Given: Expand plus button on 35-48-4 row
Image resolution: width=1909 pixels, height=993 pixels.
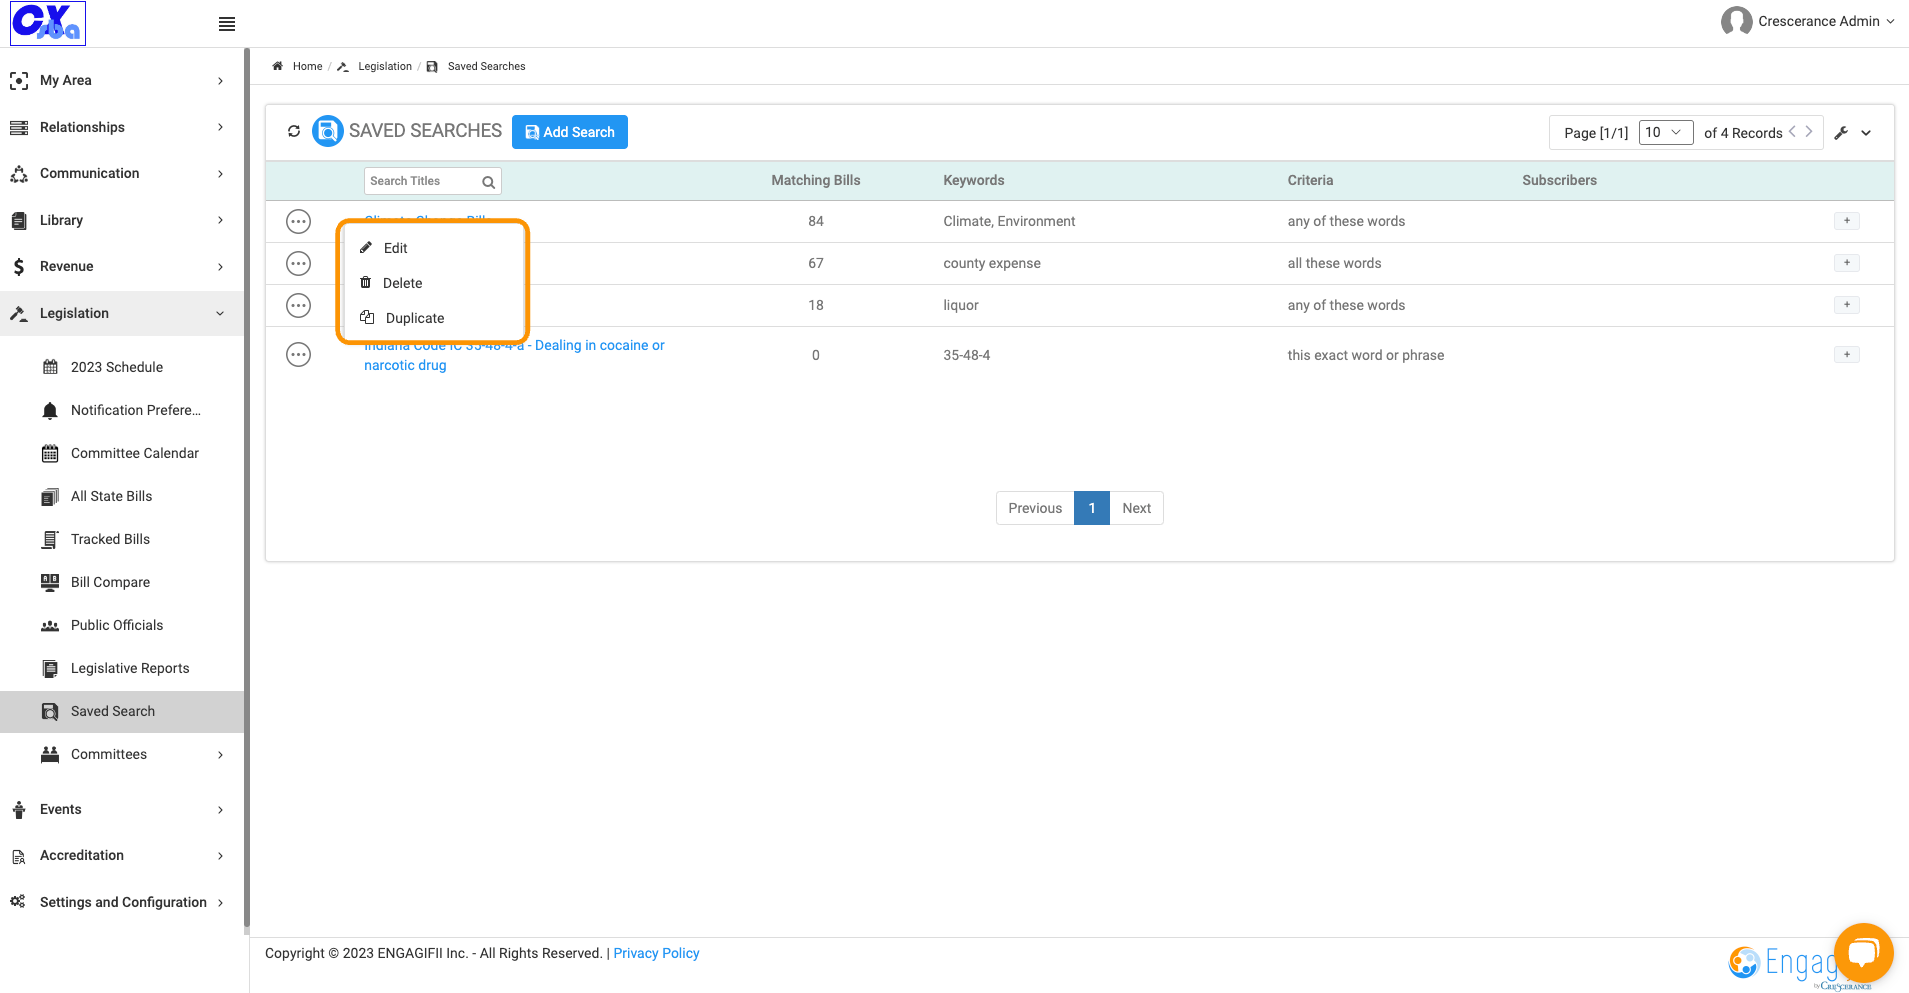Looking at the screenshot, I should point(1846,355).
